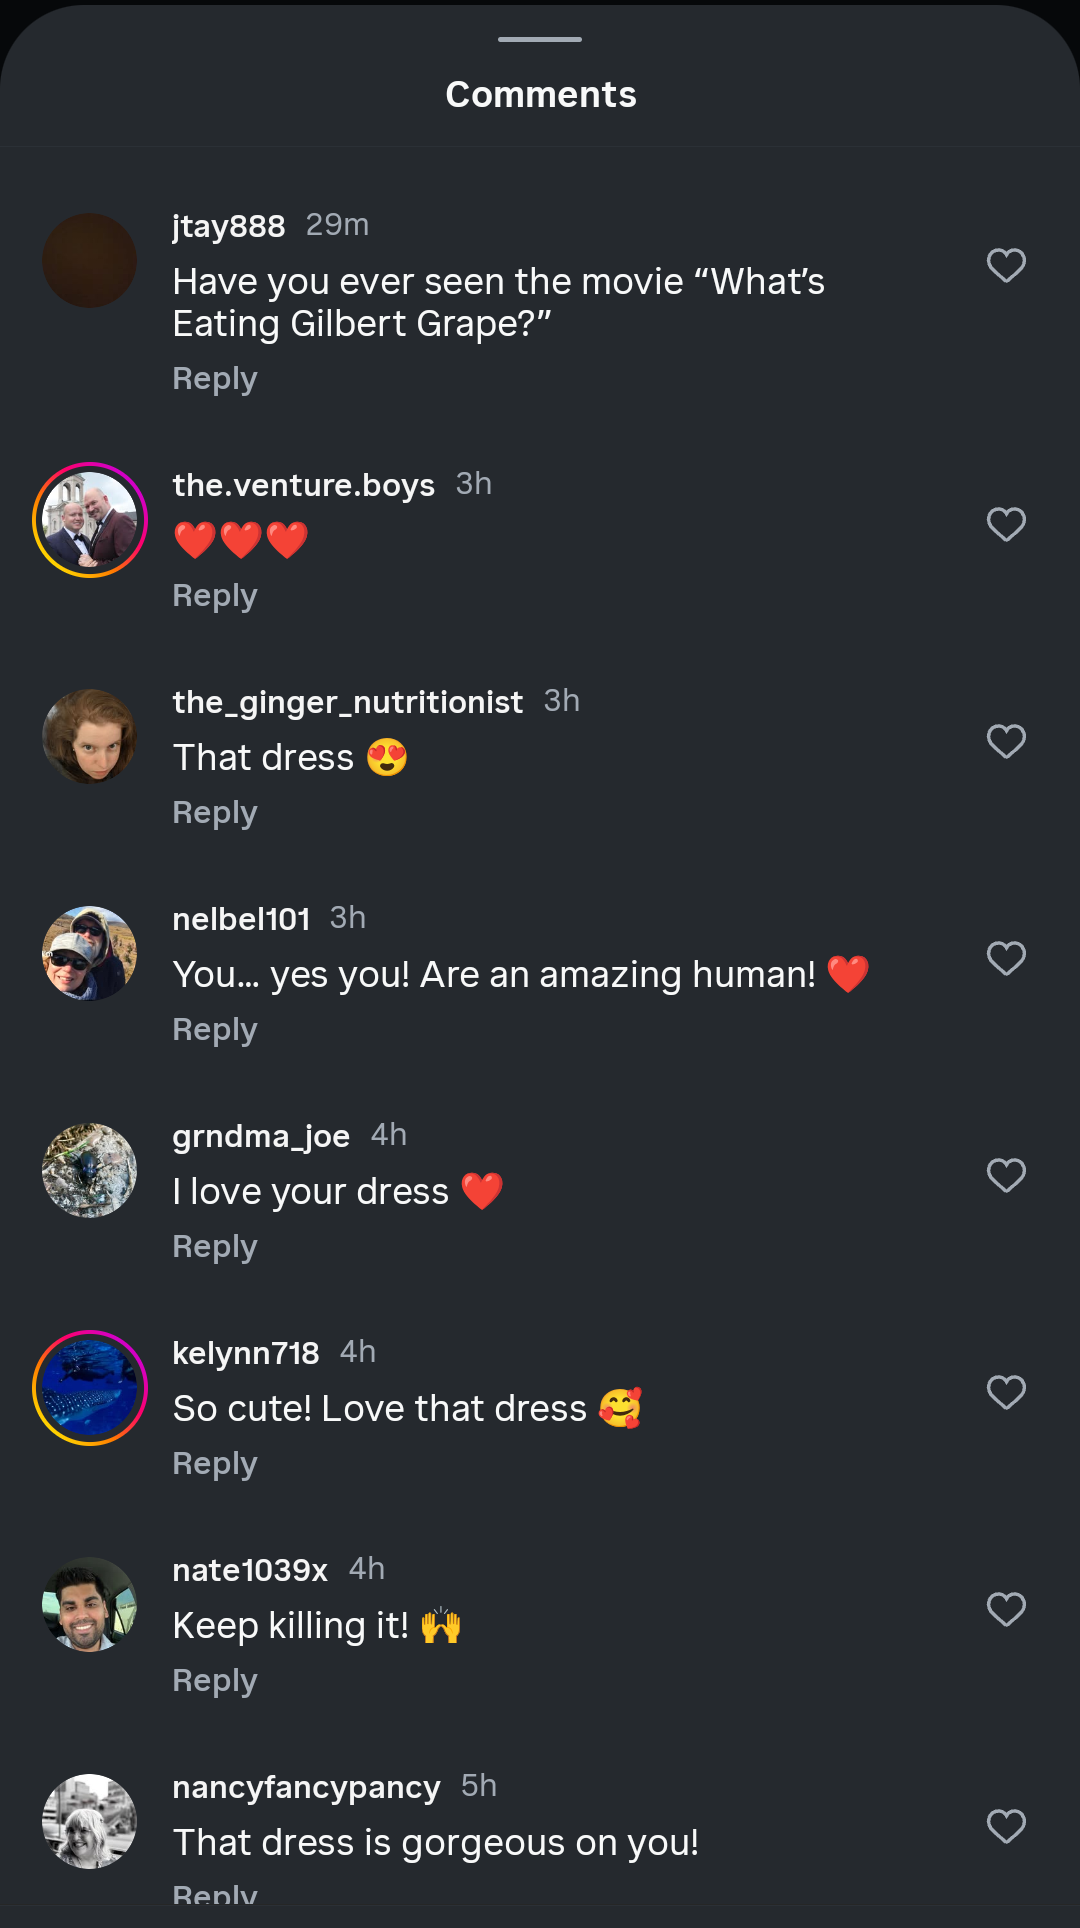
Task: Tap heart beside kelynn718's comment
Action: [x=1006, y=1392]
